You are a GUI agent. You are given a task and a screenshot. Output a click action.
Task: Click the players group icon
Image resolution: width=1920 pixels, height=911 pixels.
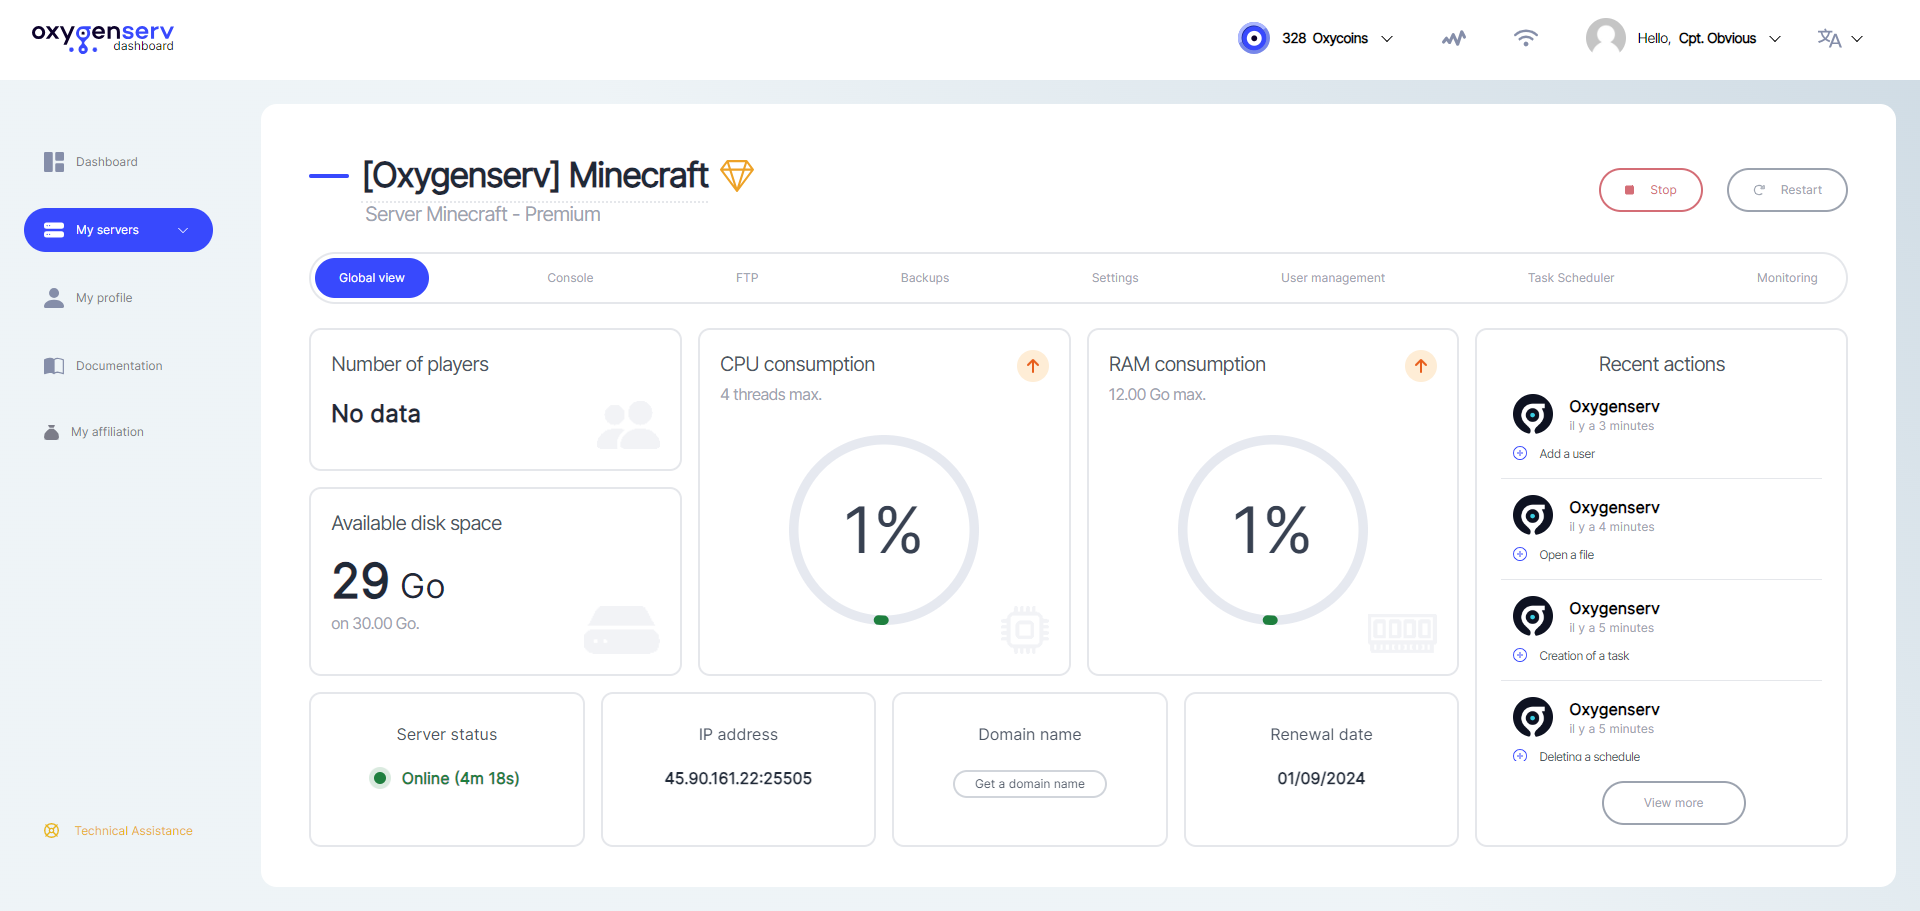pyautogui.click(x=628, y=425)
